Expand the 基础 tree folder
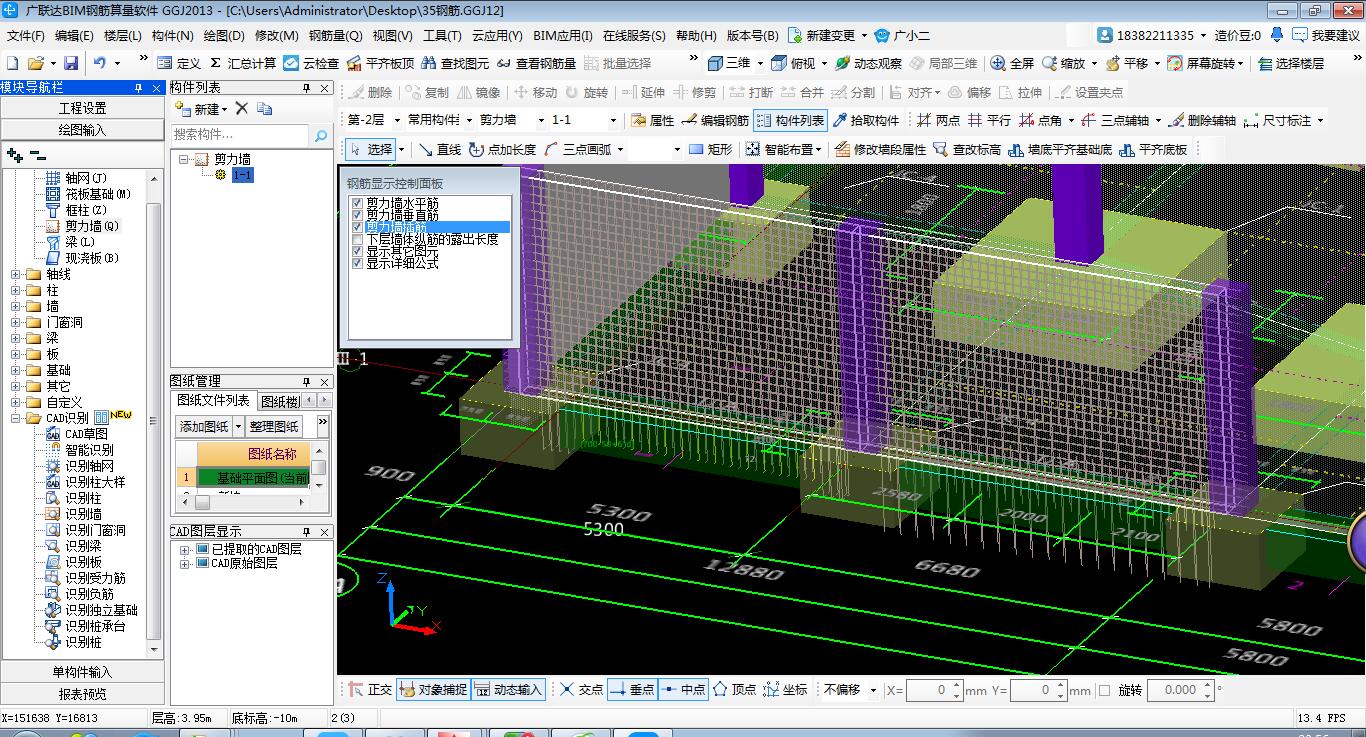 click(x=15, y=370)
